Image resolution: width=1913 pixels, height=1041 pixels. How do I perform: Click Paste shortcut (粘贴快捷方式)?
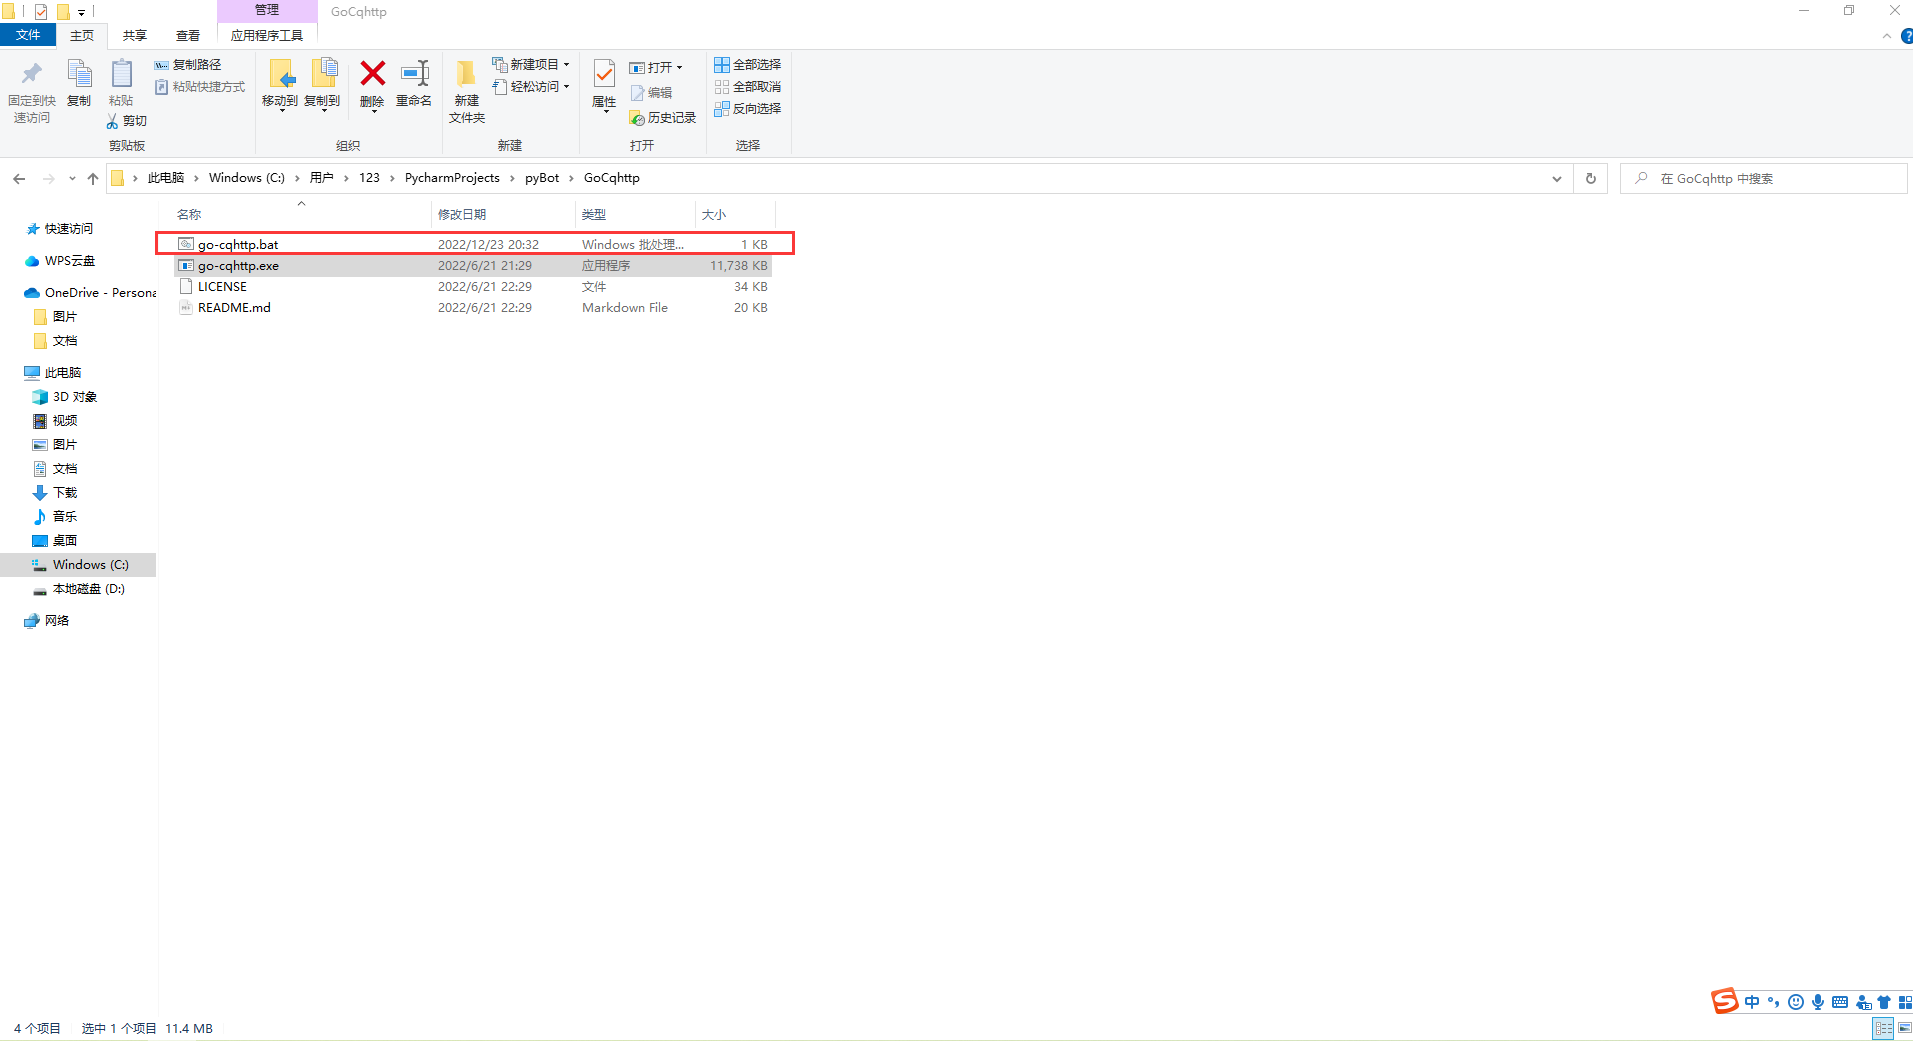(x=200, y=87)
